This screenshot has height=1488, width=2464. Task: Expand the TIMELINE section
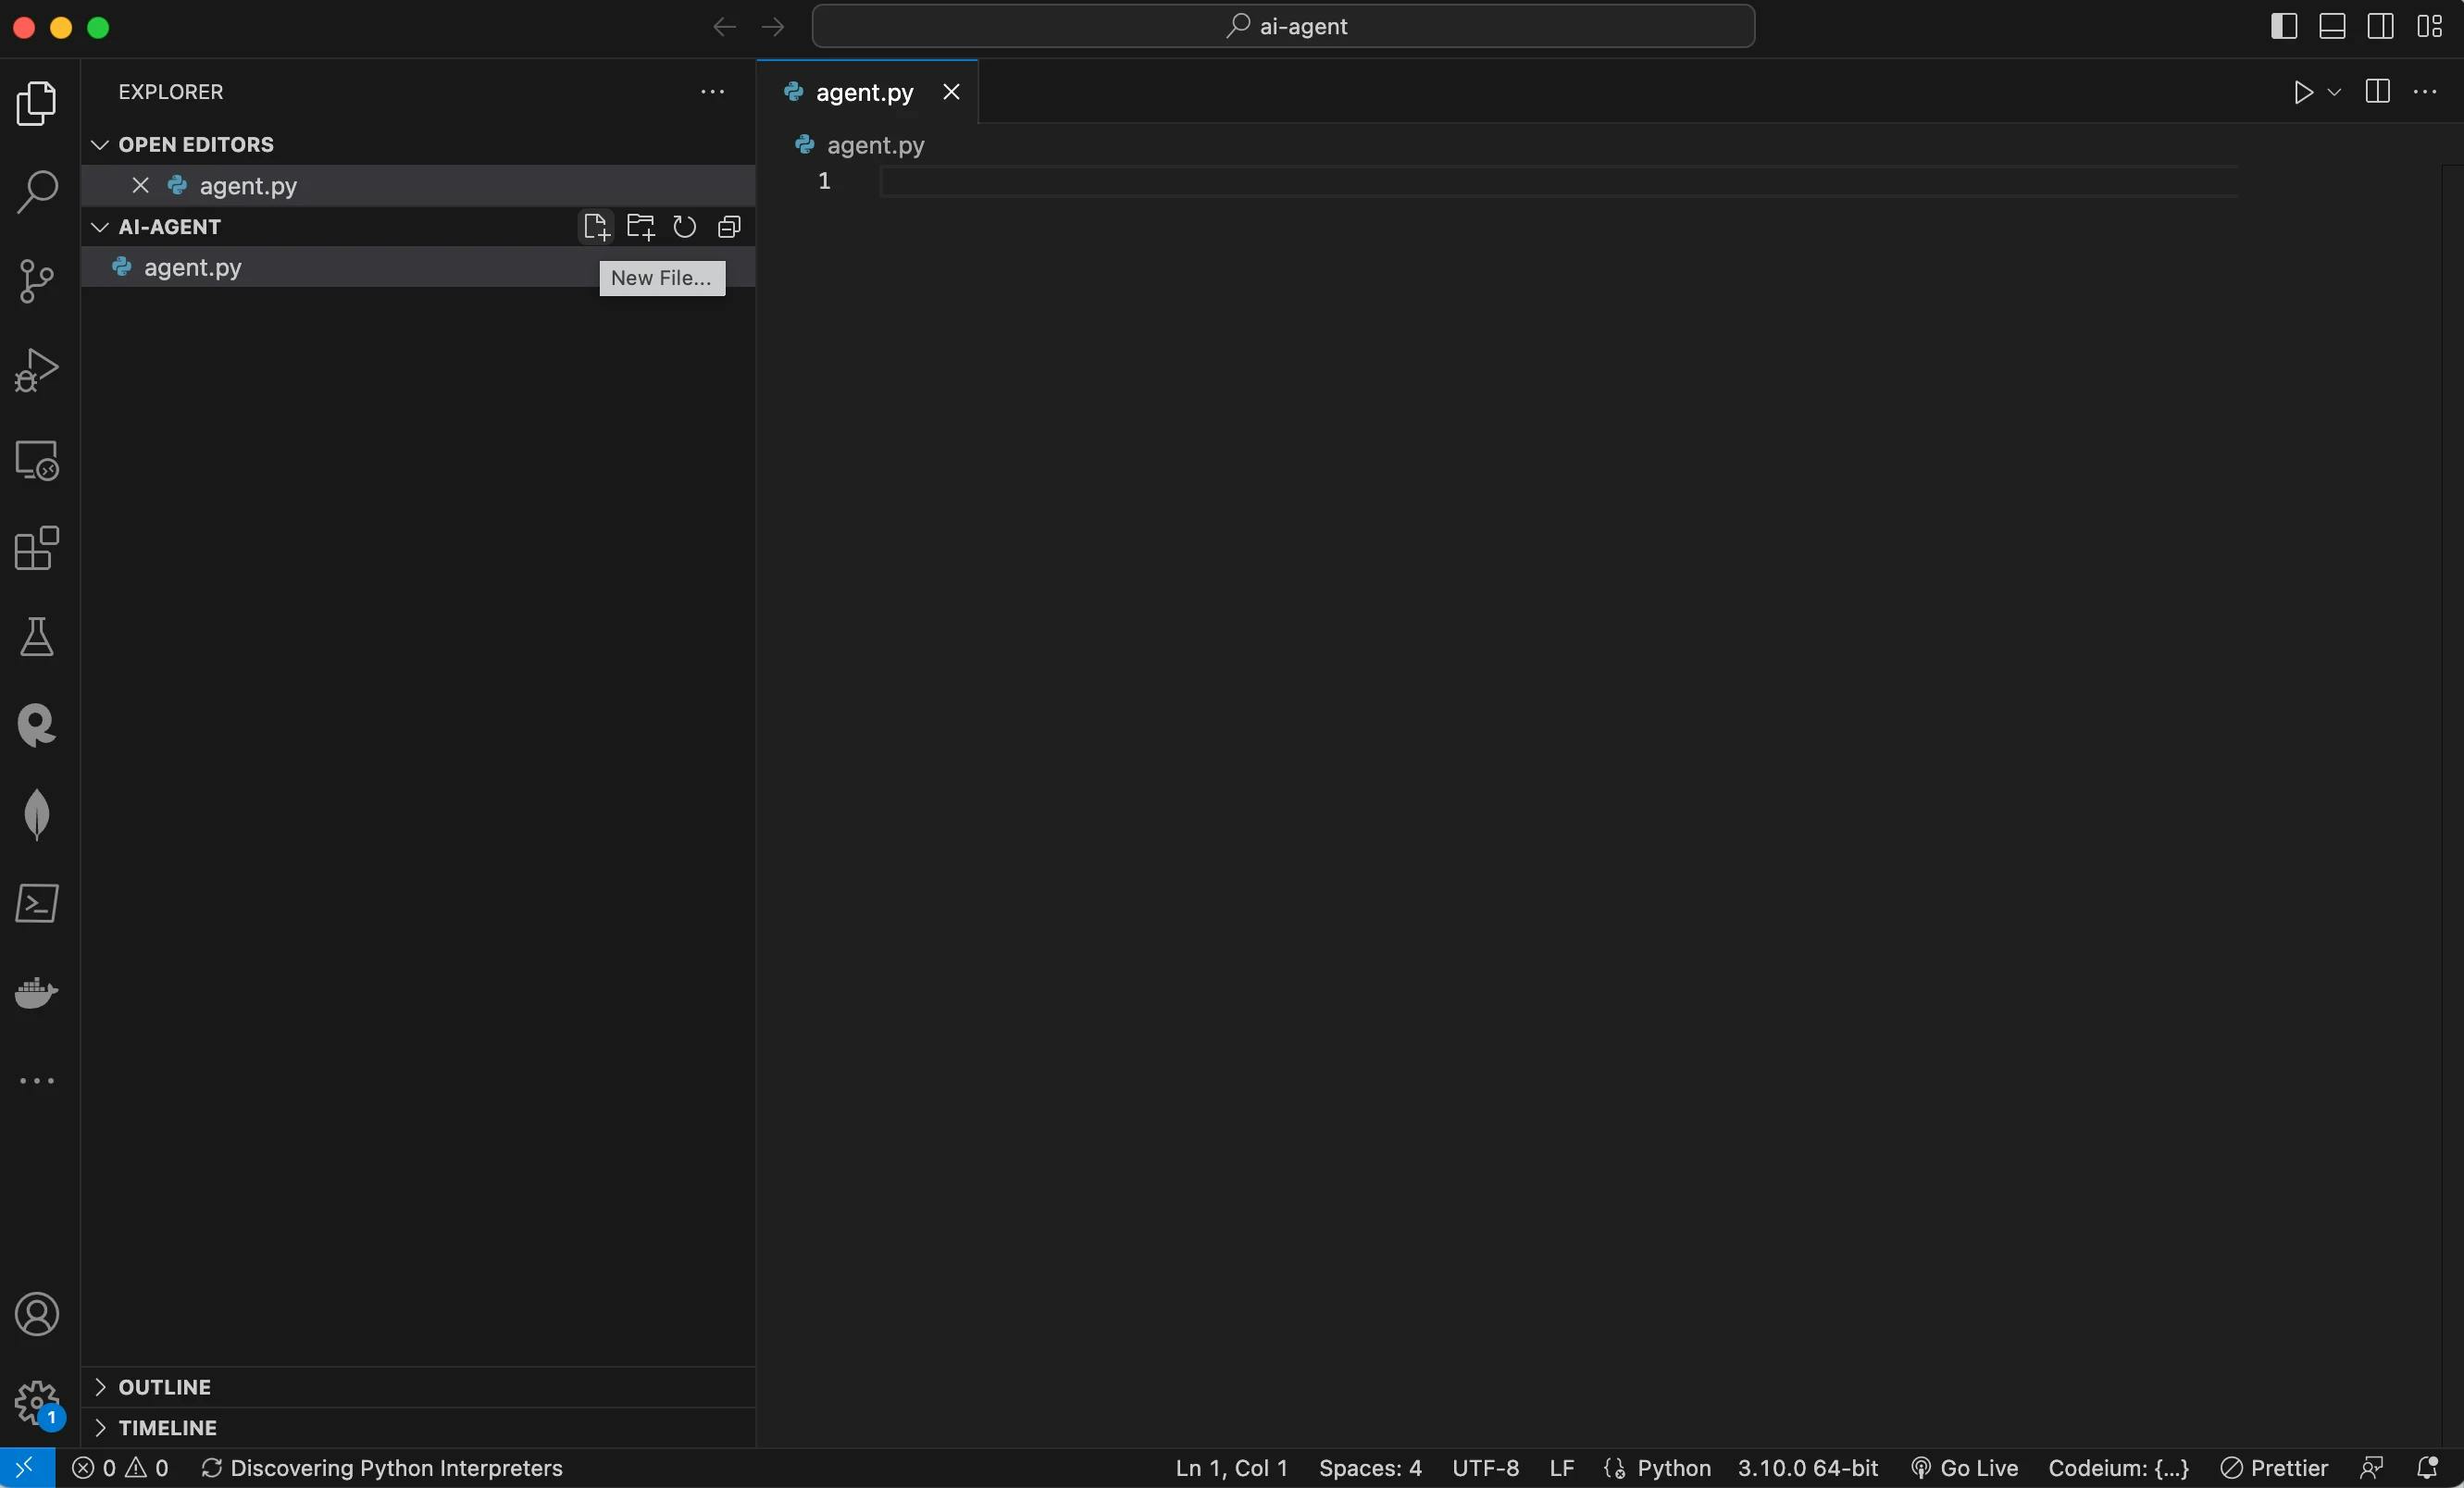(167, 1427)
